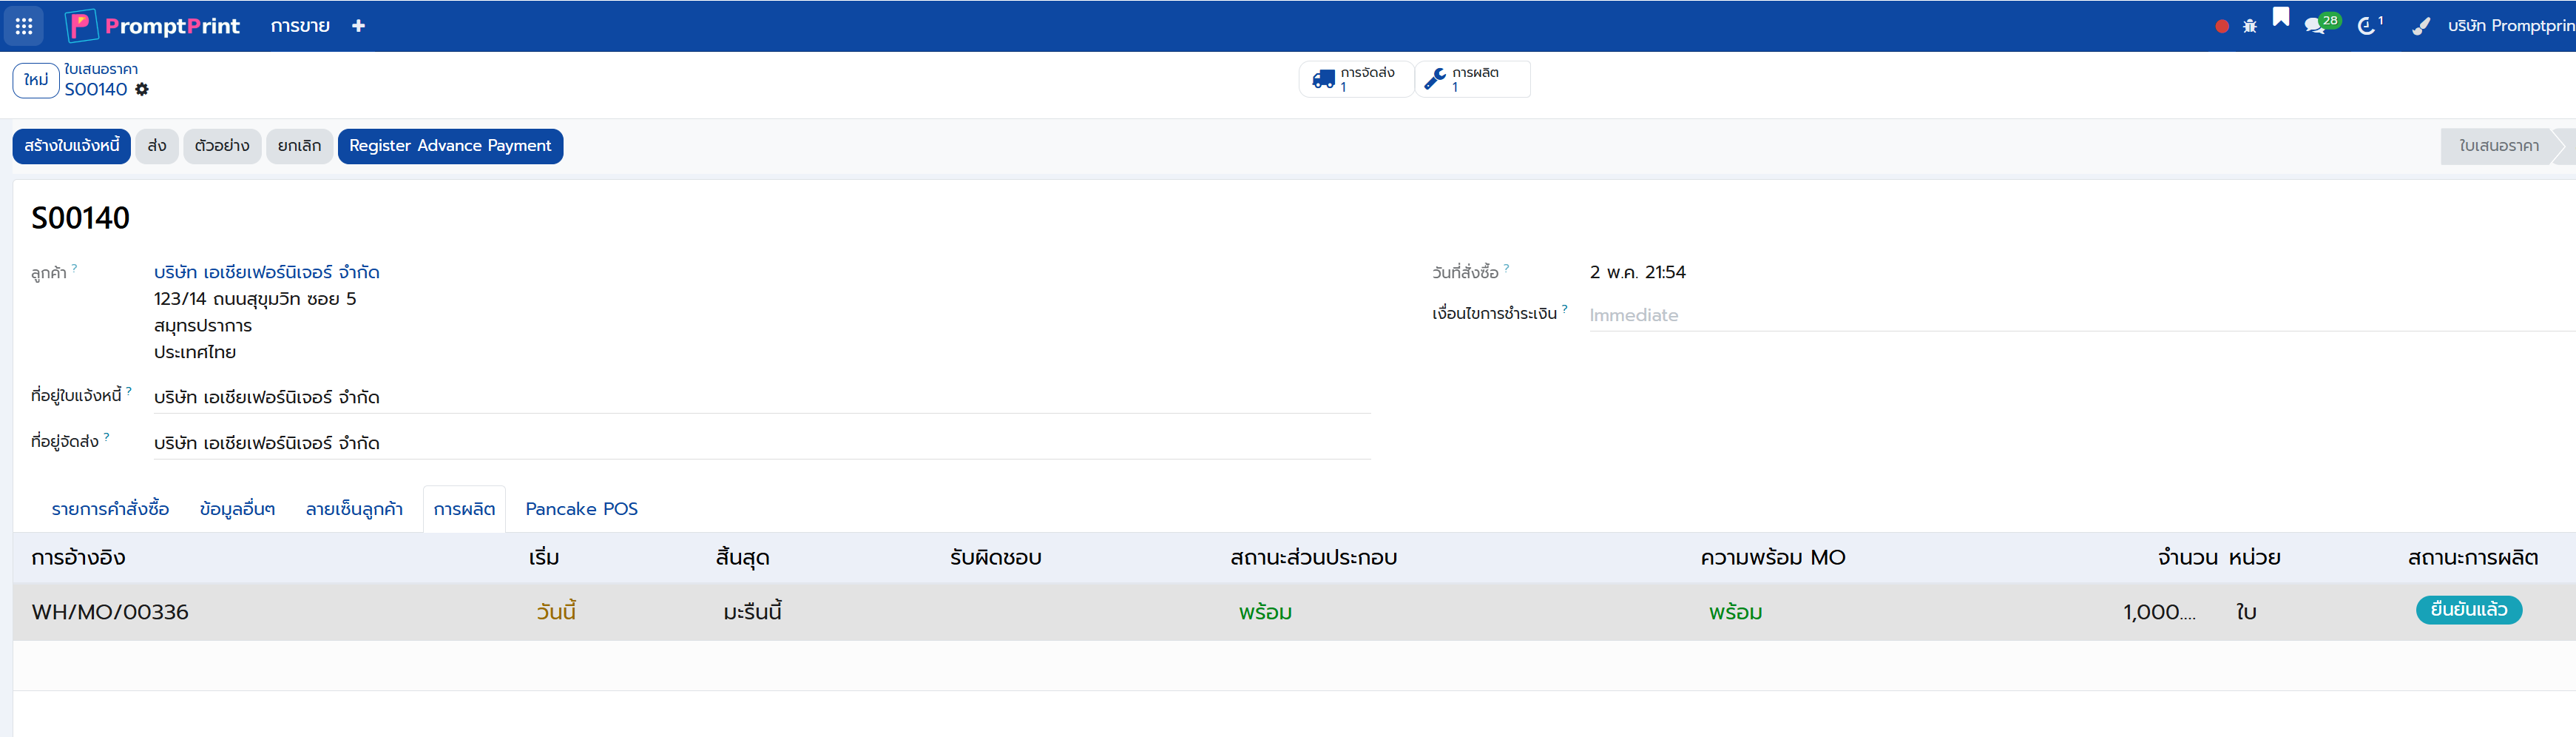This screenshot has height=737, width=2576.
Task: Click the เงื่อนไขการชำระเงิน Immediate field
Action: pyautogui.click(x=2082, y=315)
